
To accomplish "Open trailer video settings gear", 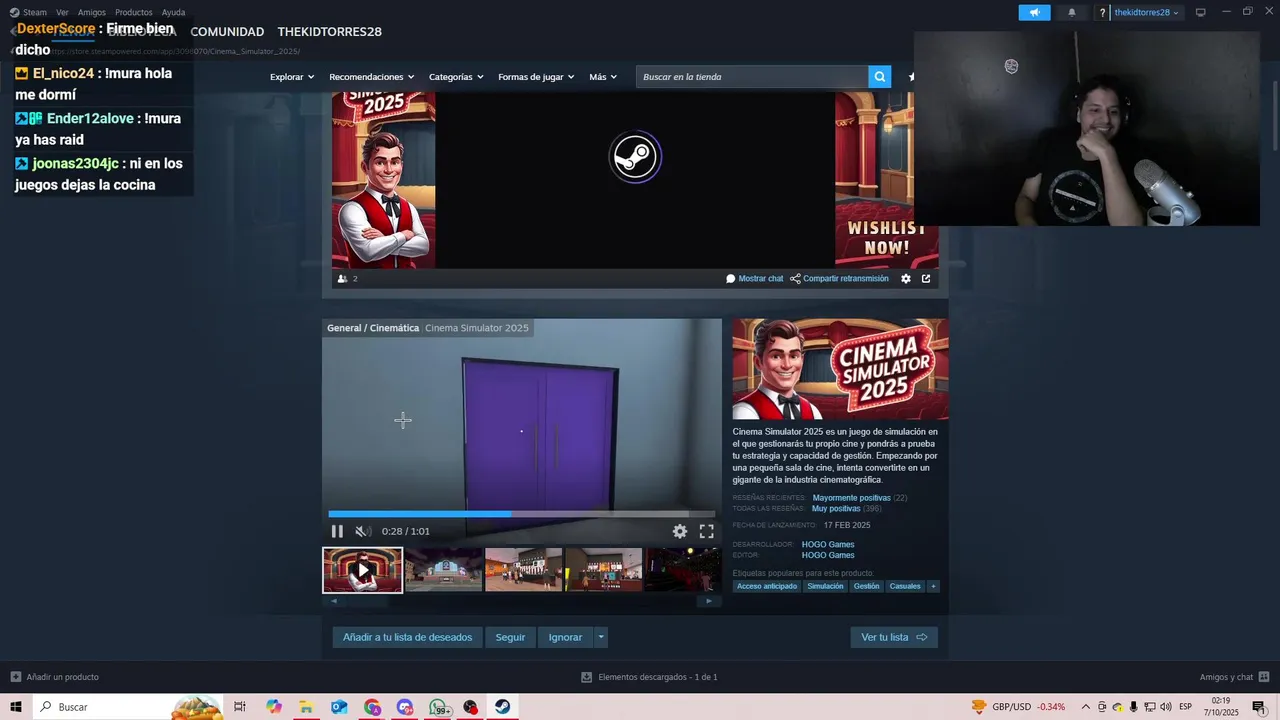I will pos(680,531).
